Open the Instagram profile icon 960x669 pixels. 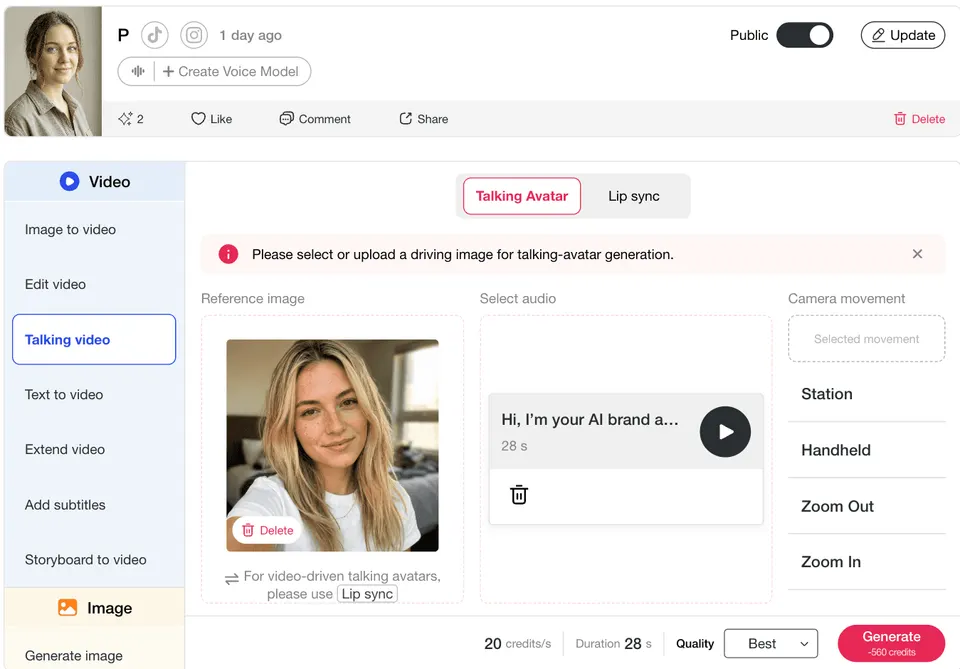click(193, 35)
